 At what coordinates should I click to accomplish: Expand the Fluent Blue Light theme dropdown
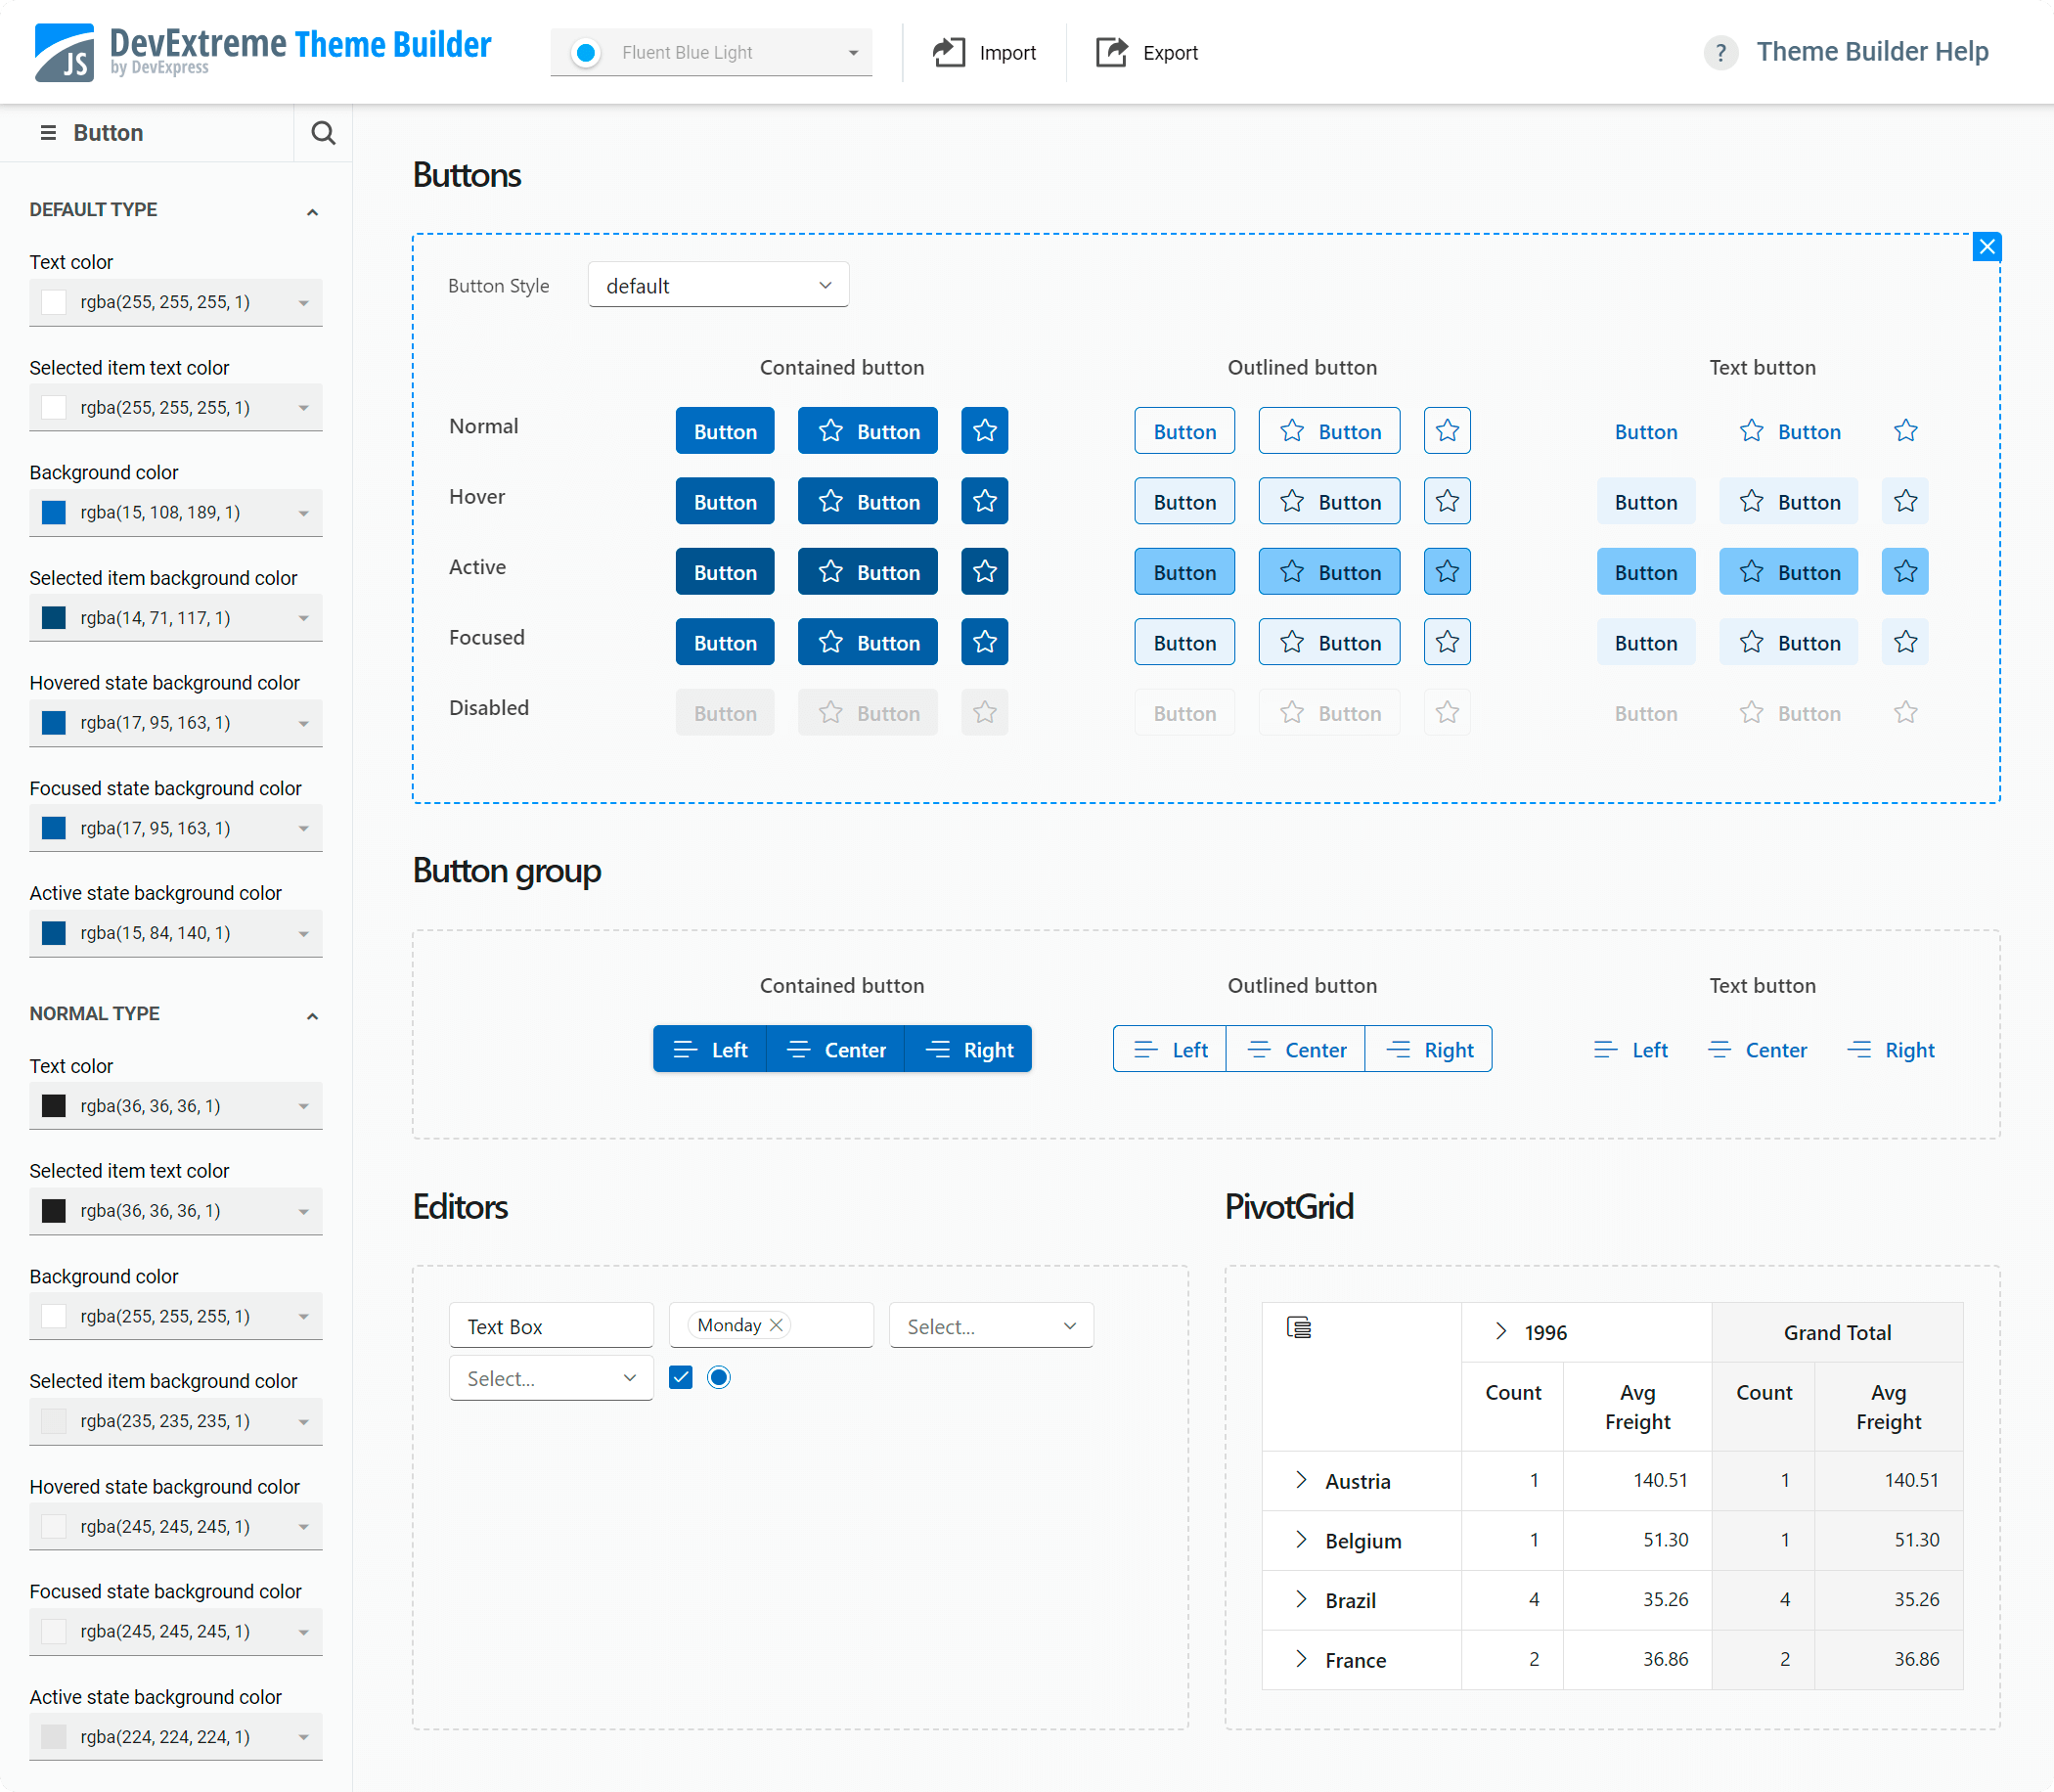pos(852,53)
